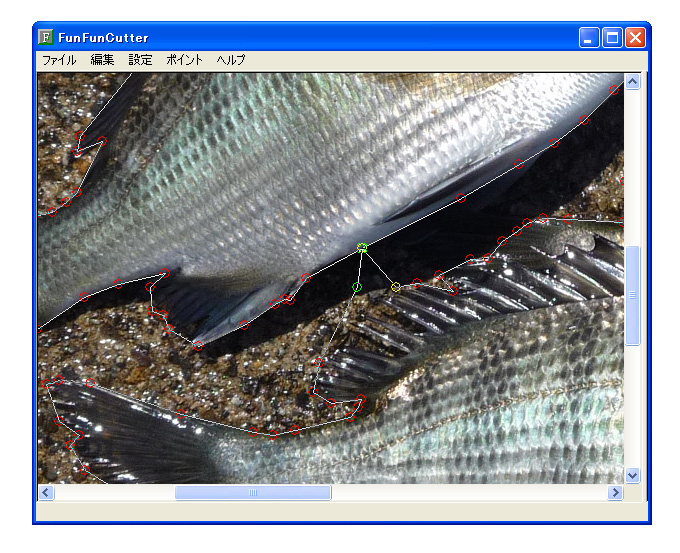Screen dimensions: 680x553
Task: Select the lone green outline point
Action: [356, 287]
